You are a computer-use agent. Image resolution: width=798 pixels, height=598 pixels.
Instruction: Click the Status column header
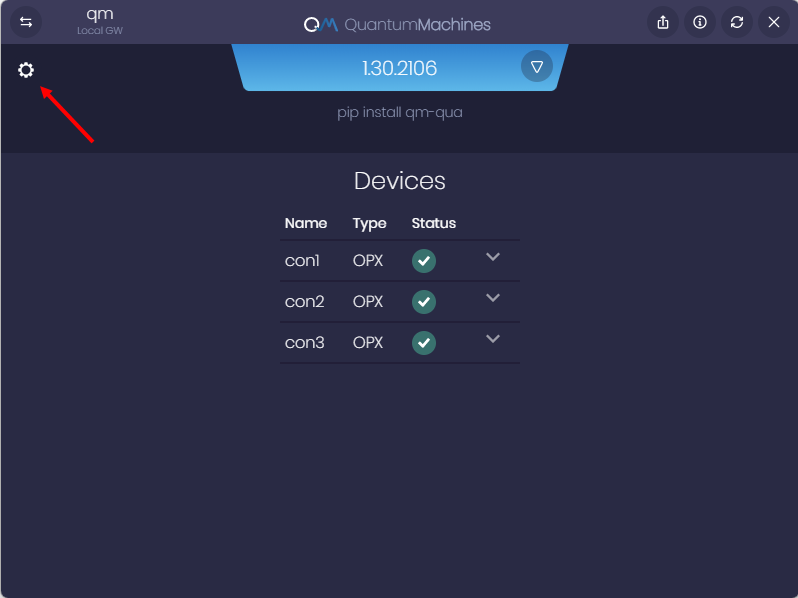(433, 223)
